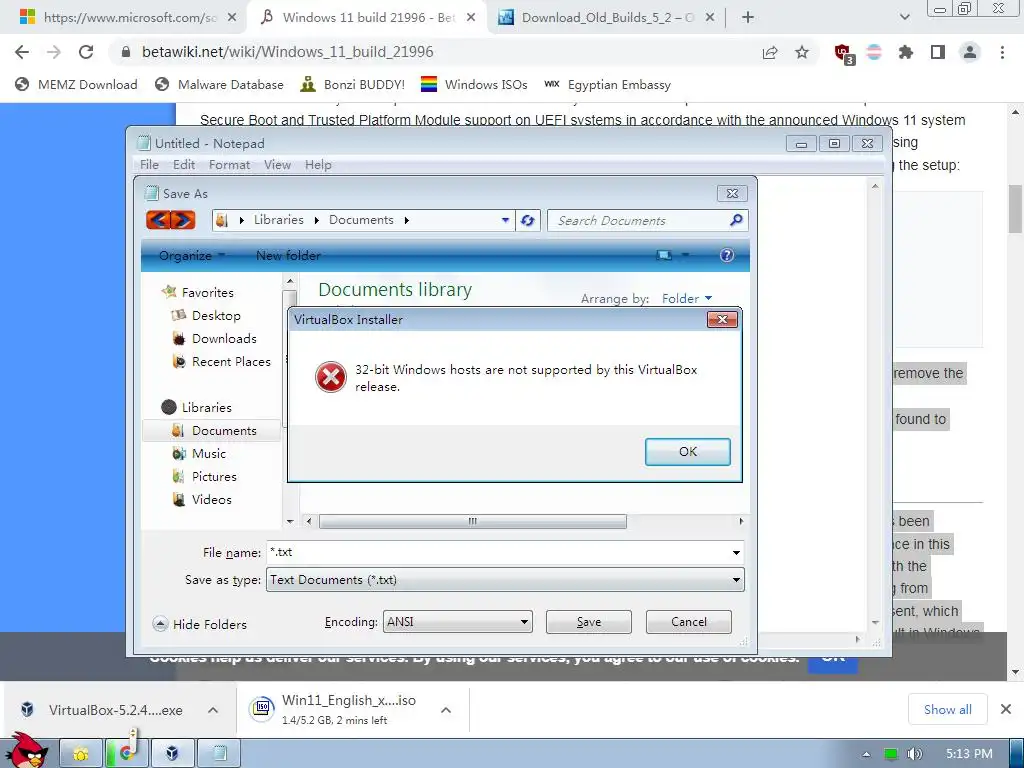Open Angry Birds start button
This screenshot has width=1024, height=768.
click(28, 751)
